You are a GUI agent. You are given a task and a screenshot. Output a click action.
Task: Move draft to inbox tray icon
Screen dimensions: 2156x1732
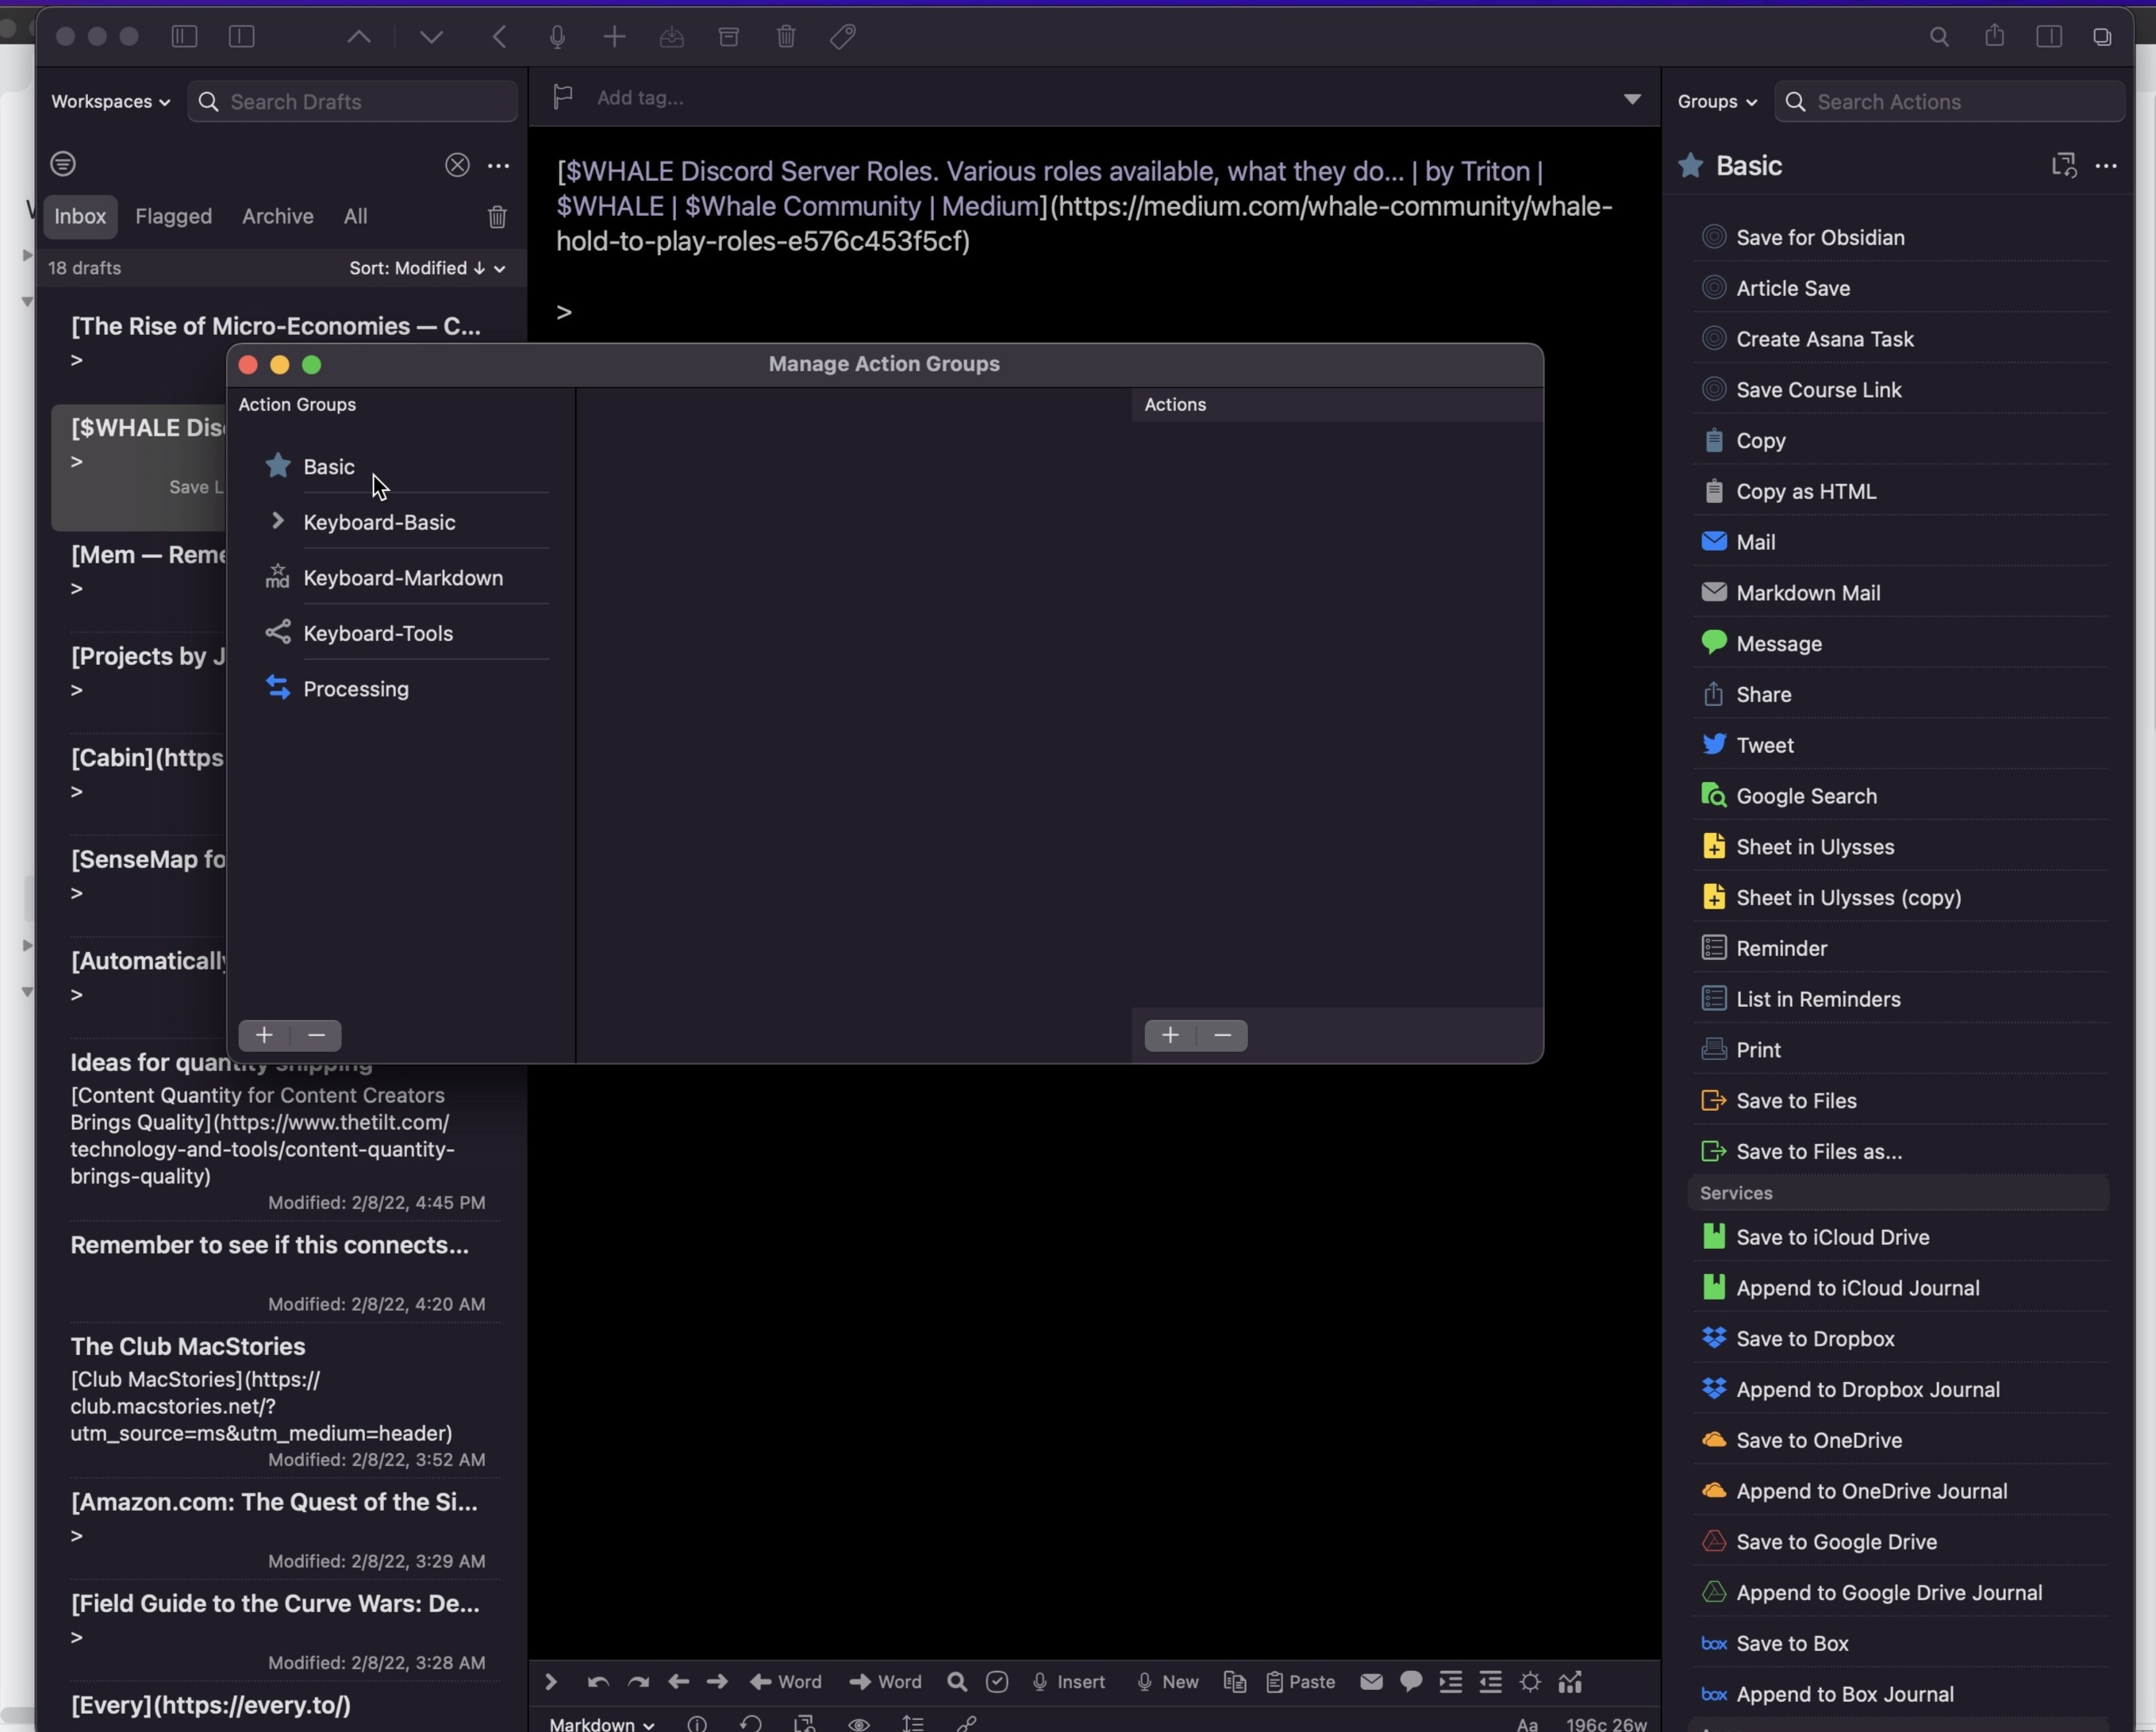672,37
